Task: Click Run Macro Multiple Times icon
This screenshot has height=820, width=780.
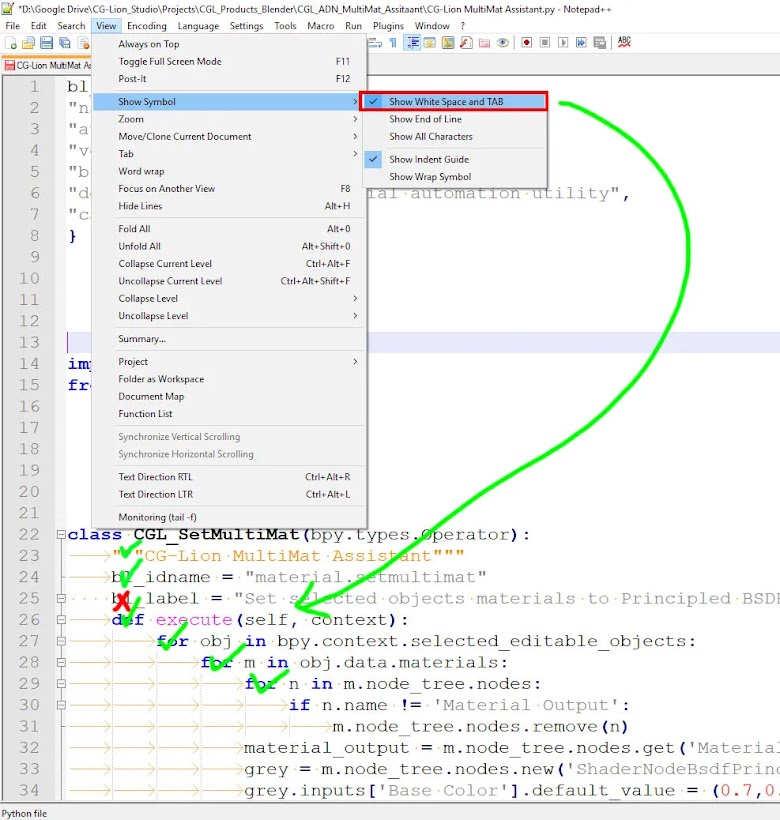Action: point(581,43)
